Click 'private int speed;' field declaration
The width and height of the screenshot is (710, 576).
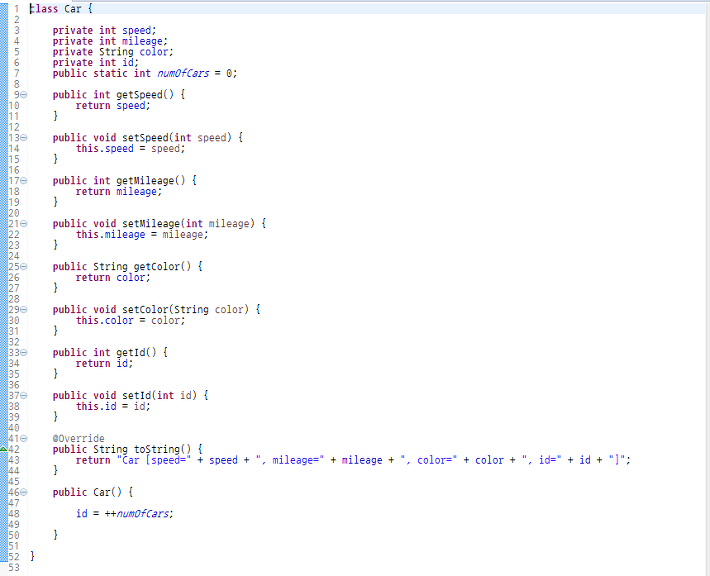coord(104,30)
